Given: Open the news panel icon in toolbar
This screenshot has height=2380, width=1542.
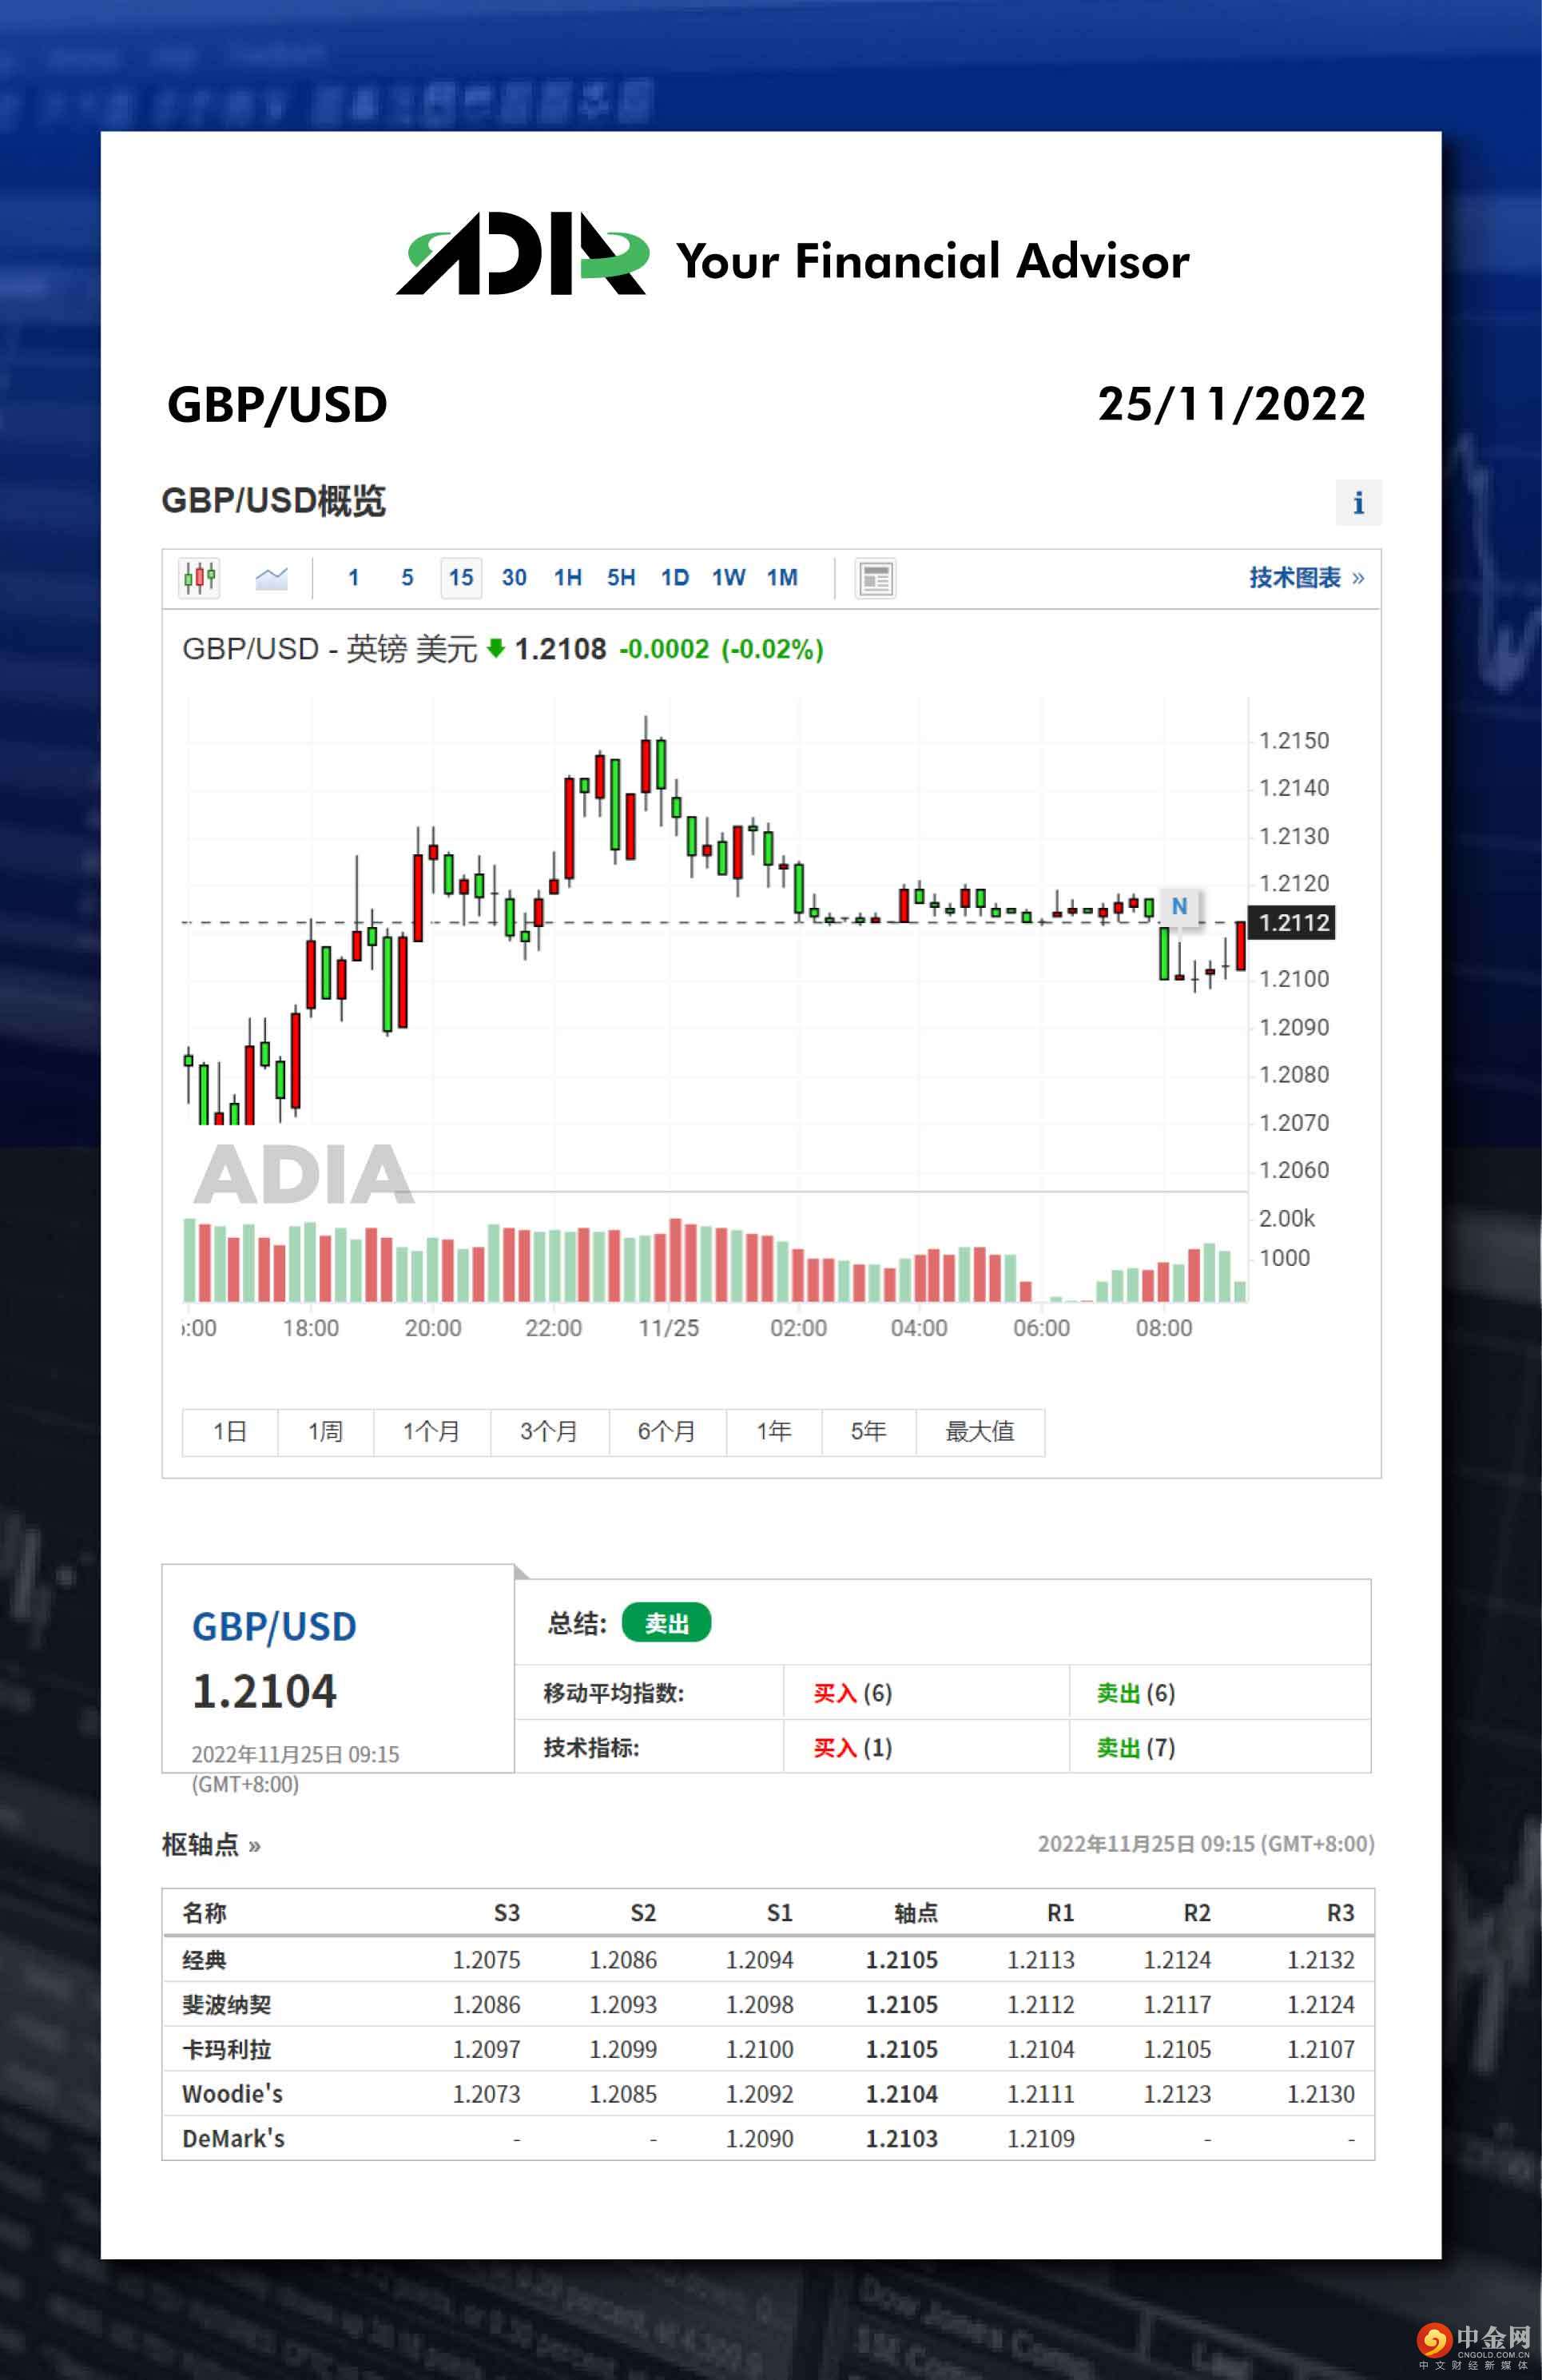Looking at the screenshot, I should 875,578.
